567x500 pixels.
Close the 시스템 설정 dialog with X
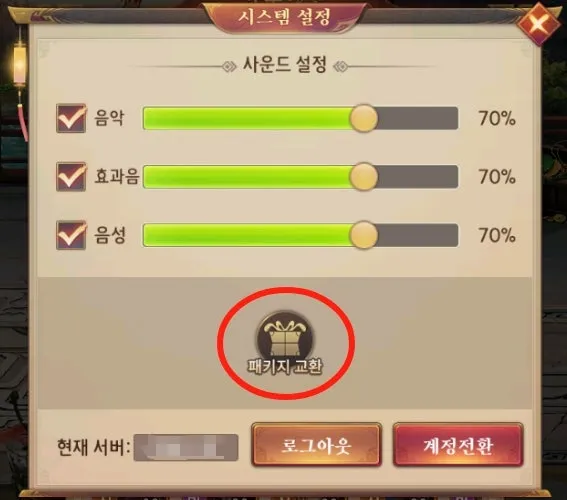coord(539,24)
